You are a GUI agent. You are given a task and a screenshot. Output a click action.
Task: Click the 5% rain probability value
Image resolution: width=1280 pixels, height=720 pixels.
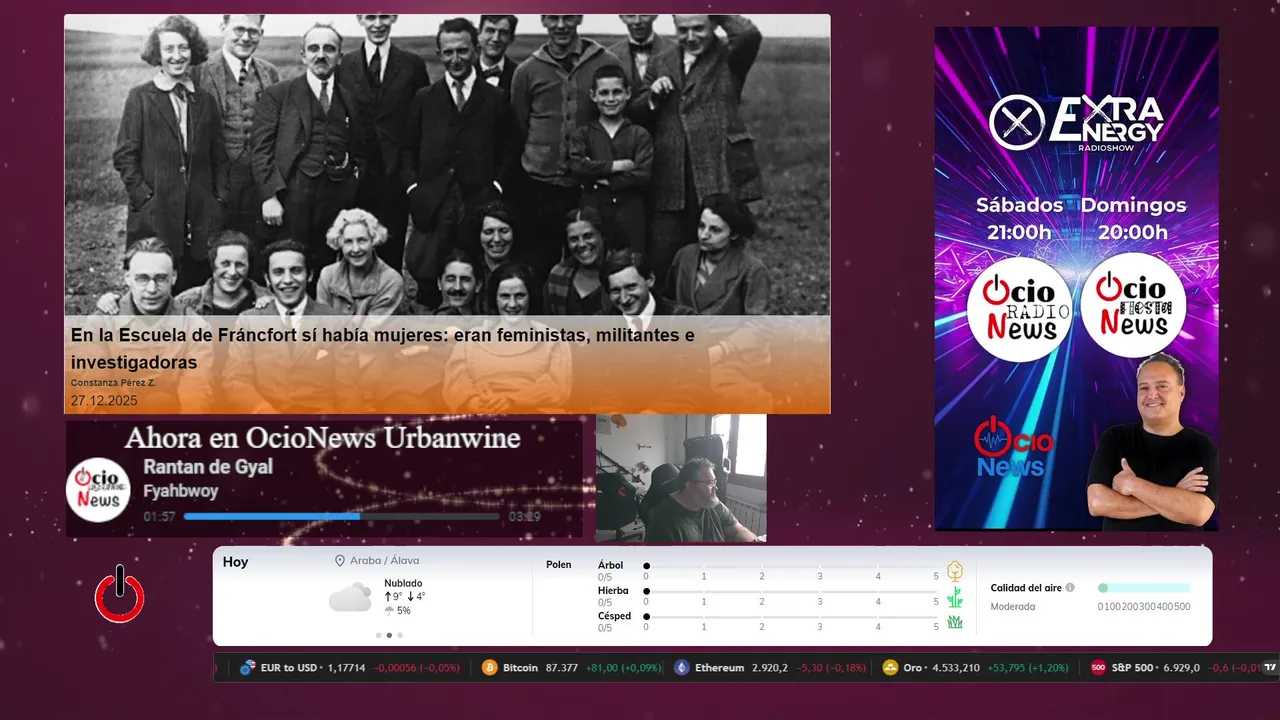404,611
